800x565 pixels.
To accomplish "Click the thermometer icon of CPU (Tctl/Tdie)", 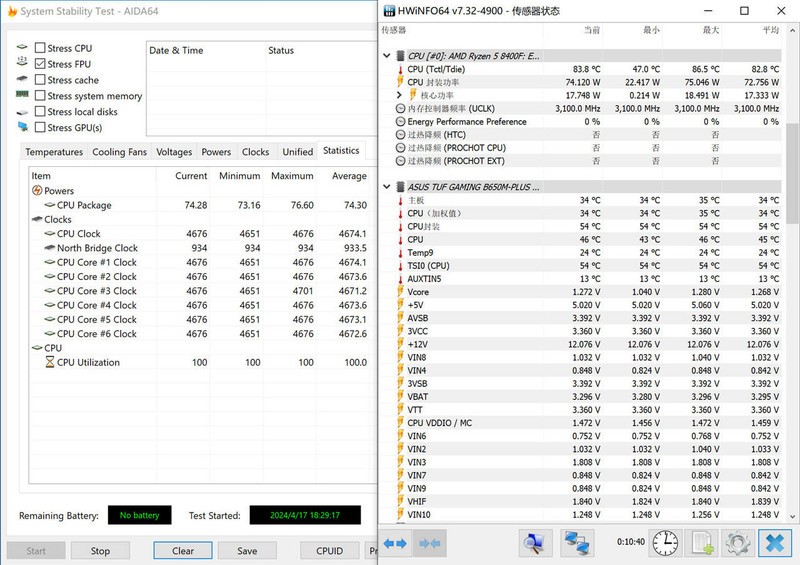I will point(401,69).
